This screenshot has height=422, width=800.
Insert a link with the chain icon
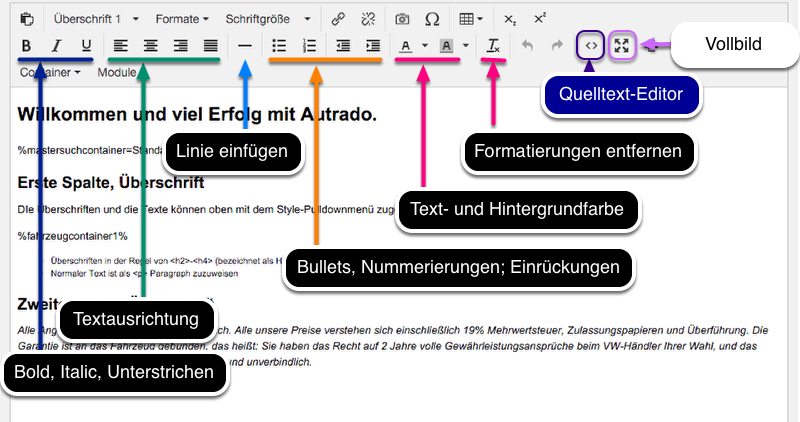(x=338, y=19)
